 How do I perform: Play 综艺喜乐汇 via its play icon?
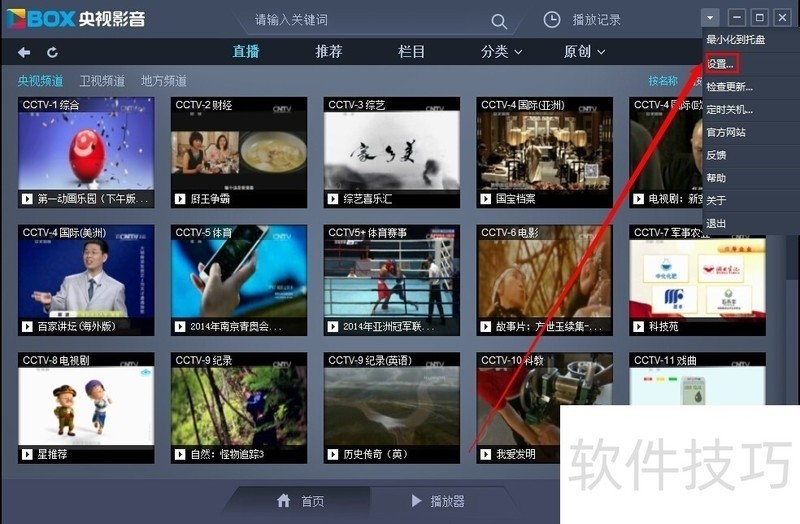coord(333,199)
